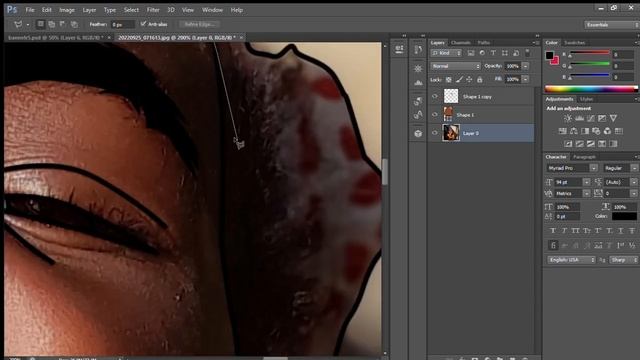Open the Sharp anti-aliasing dropdown
Viewport: 640px width, 360px height.
pos(623,260)
